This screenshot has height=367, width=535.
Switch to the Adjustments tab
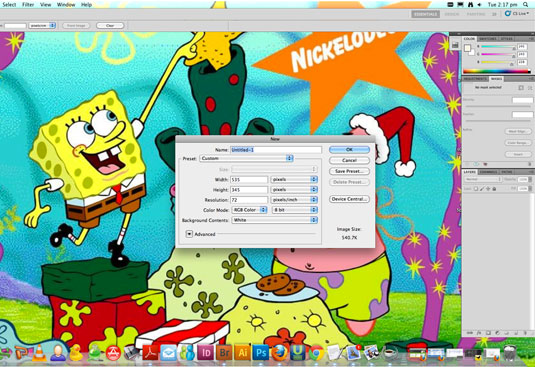[x=476, y=79]
